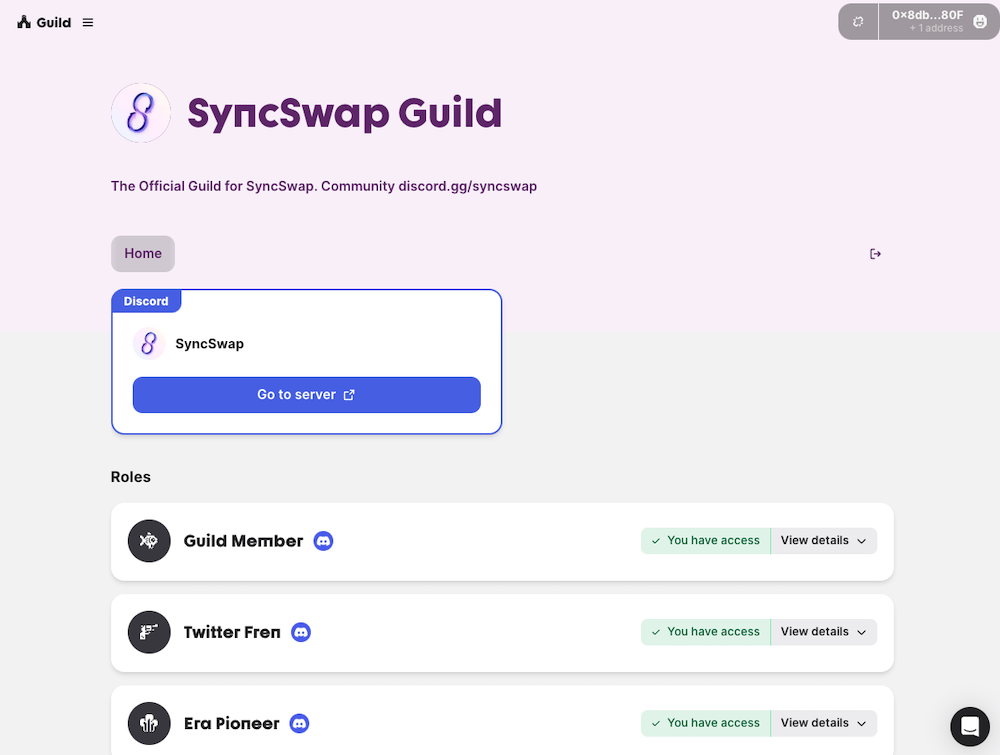Viewport: 1000px width, 755px height.
Task: Open the hamburger menu beside Guild
Action: pyautogui.click(x=87, y=21)
